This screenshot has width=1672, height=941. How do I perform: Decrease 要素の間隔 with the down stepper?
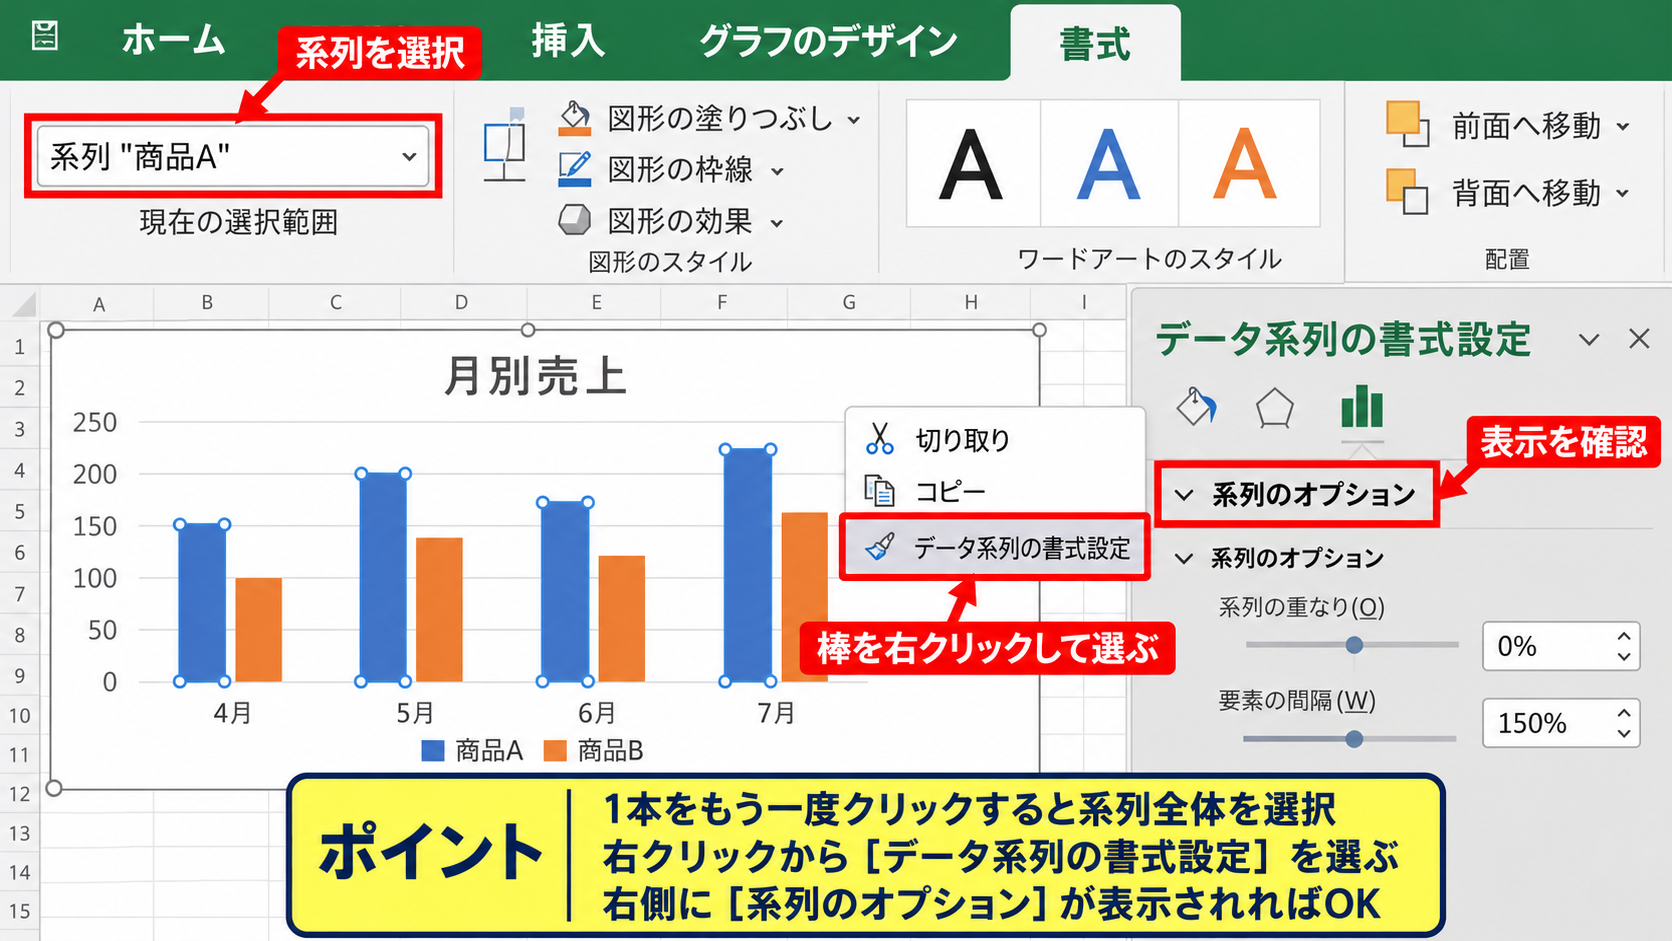tap(1624, 734)
